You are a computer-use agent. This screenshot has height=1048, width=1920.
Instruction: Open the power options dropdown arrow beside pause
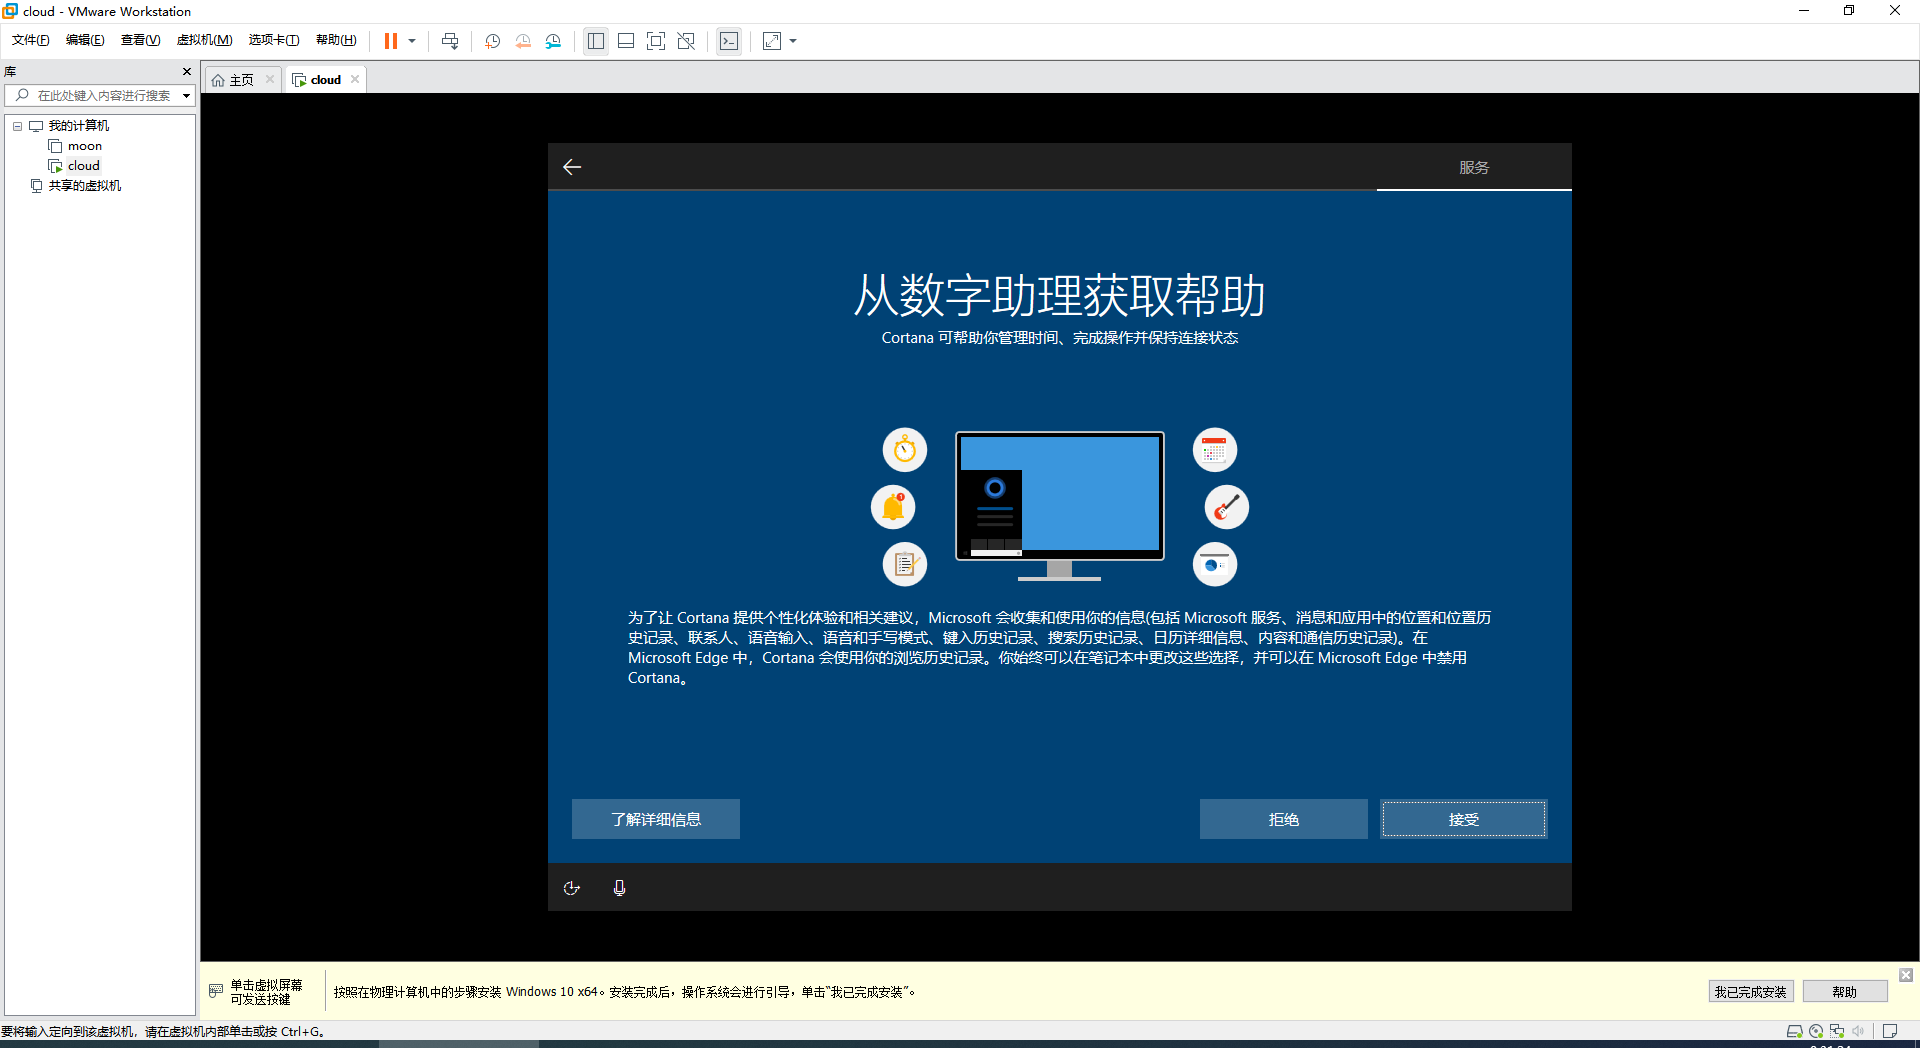(412, 41)
